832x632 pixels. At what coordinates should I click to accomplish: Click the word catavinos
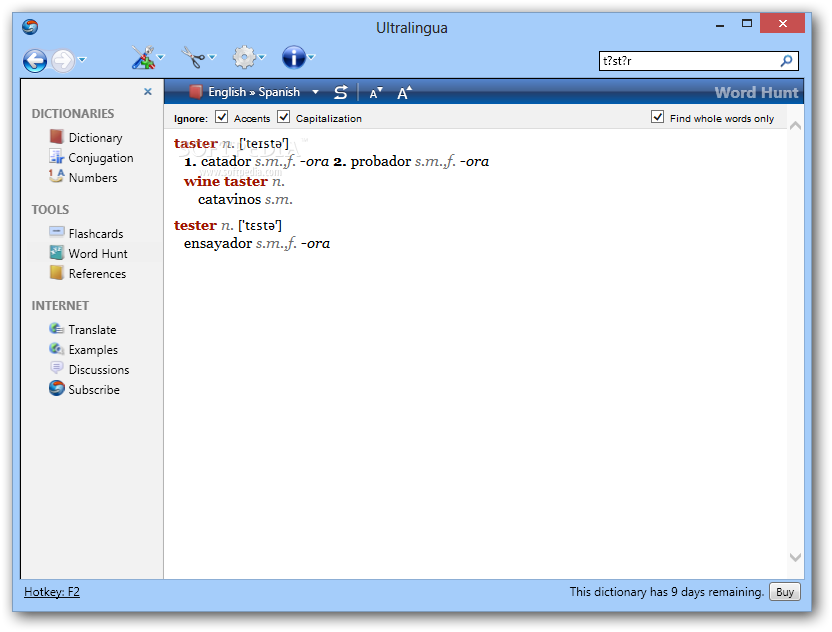click(230, 200)
